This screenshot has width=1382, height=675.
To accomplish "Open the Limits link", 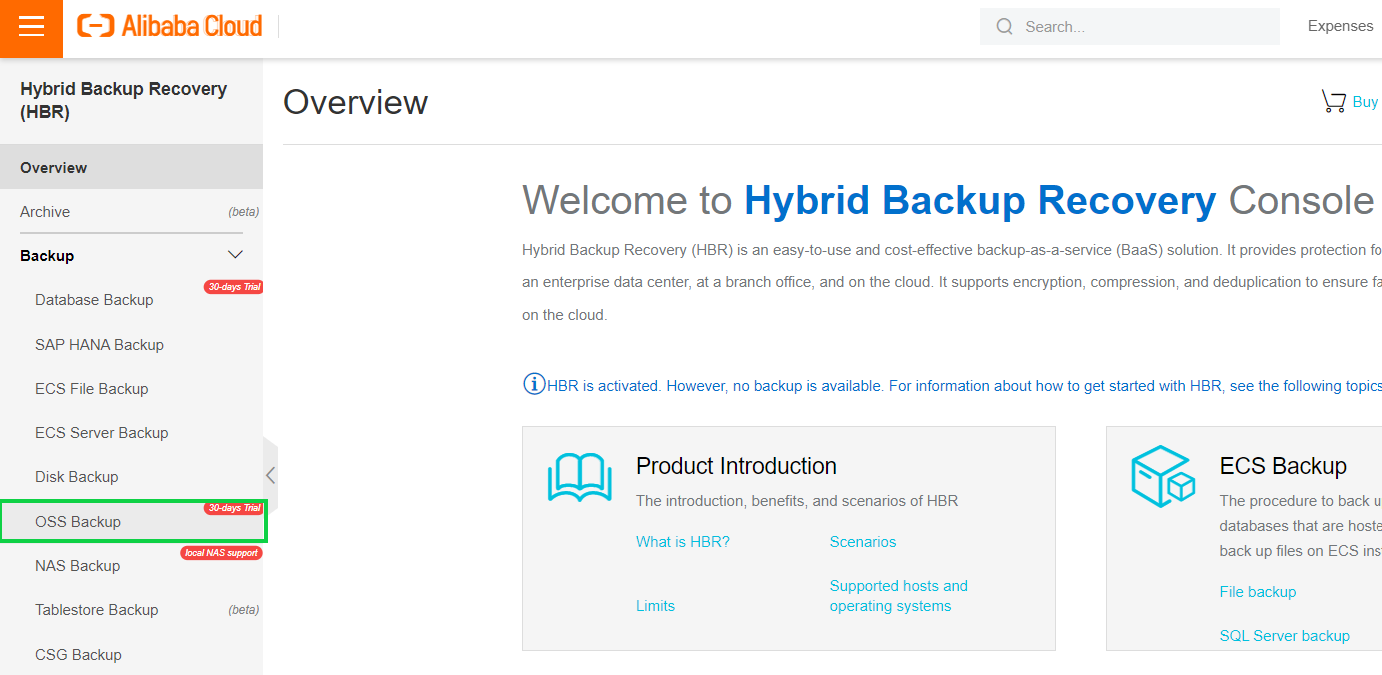I will point(655,605).
